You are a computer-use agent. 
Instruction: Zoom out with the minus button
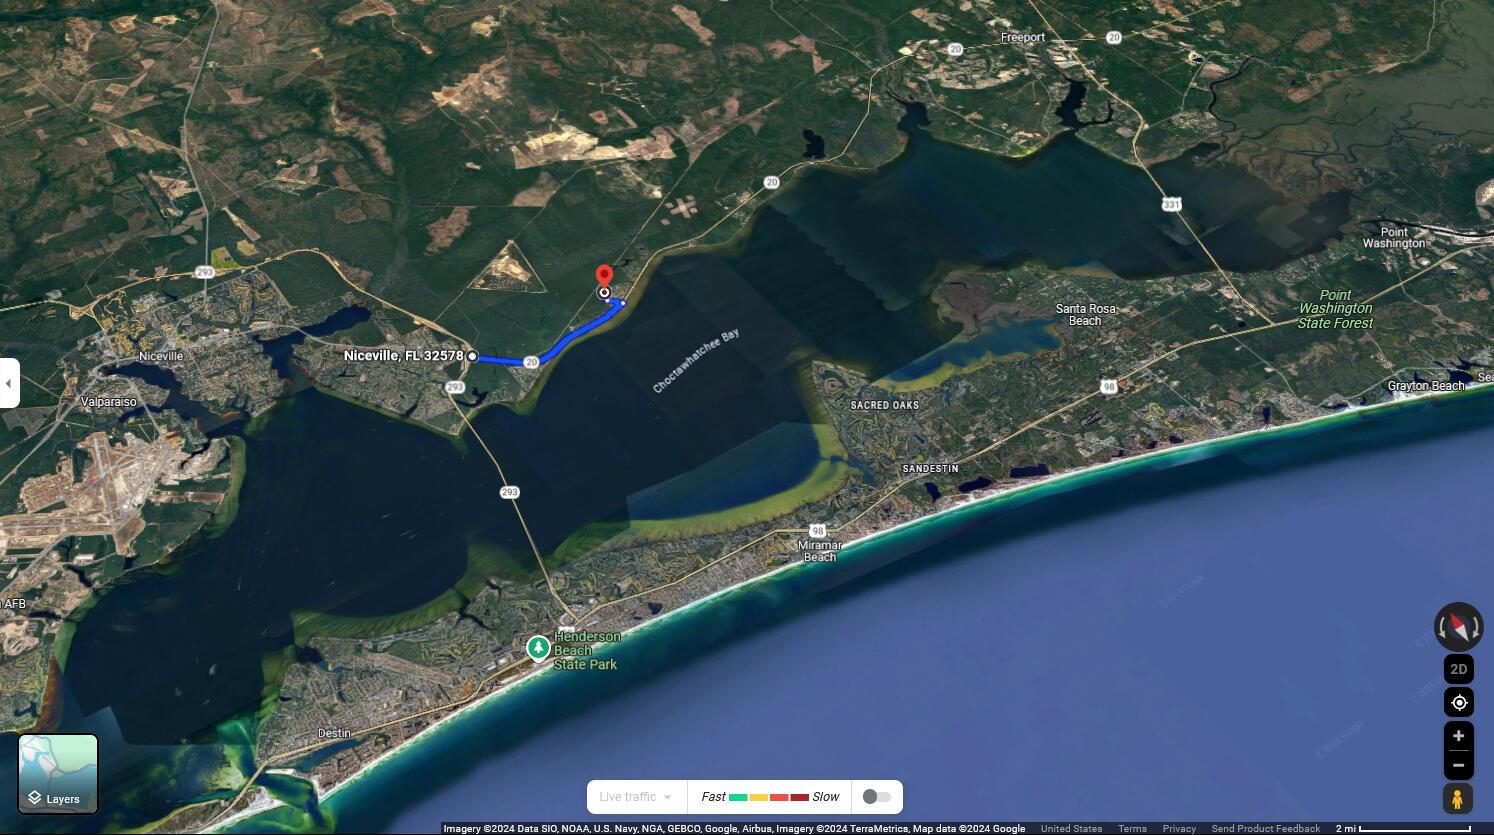(x=1459, y=765)
